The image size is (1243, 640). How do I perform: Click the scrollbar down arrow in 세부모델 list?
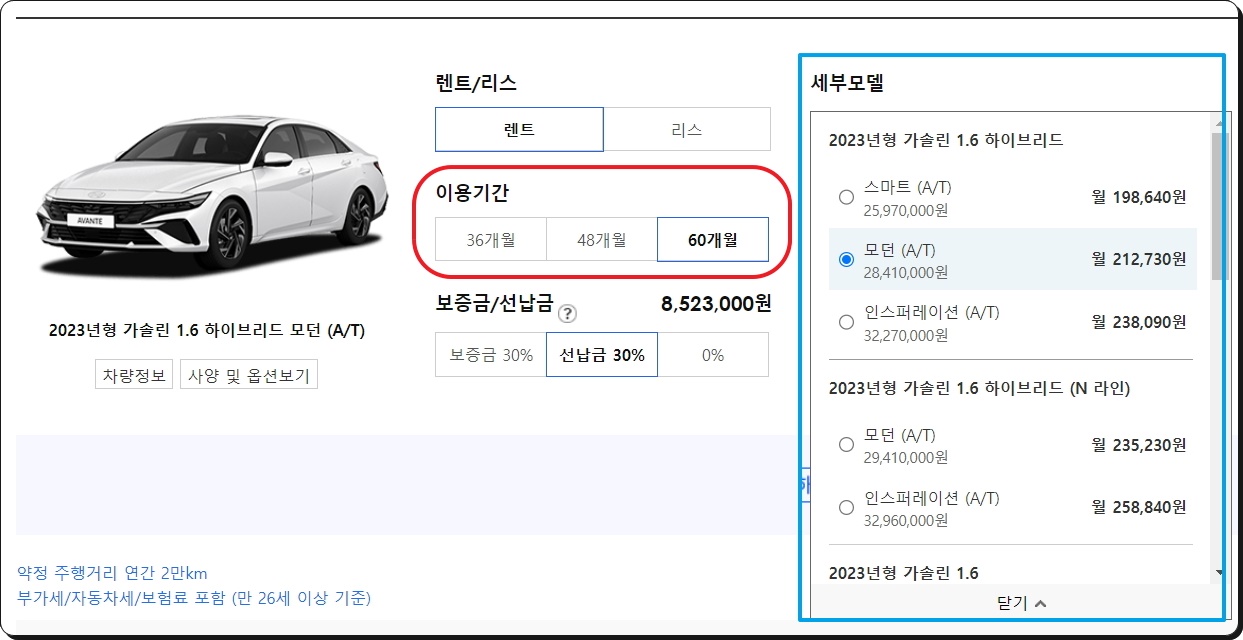pos(1218,573)
